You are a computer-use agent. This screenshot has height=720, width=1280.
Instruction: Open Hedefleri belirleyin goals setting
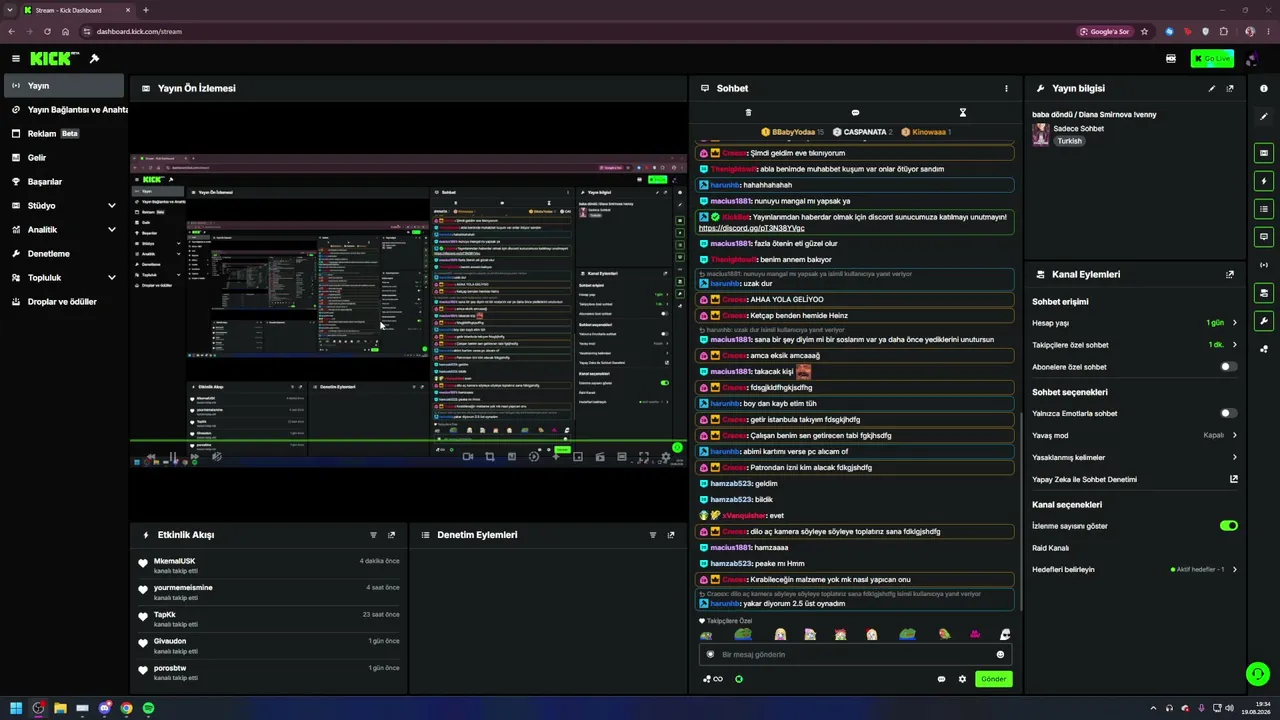pyautogui.click(x=1135, y=570)
